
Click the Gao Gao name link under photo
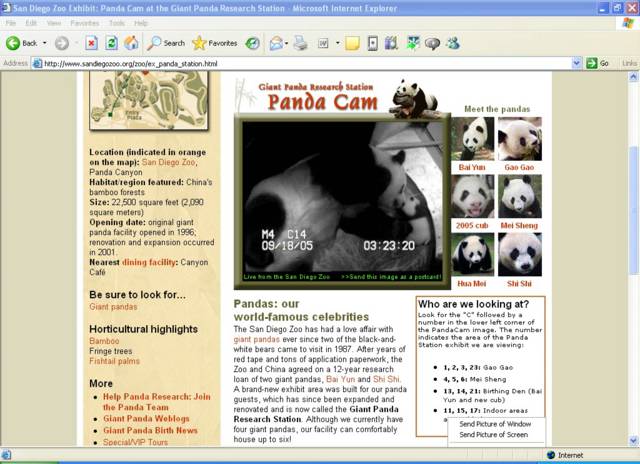pyautogui.click(x=519, y=167)
